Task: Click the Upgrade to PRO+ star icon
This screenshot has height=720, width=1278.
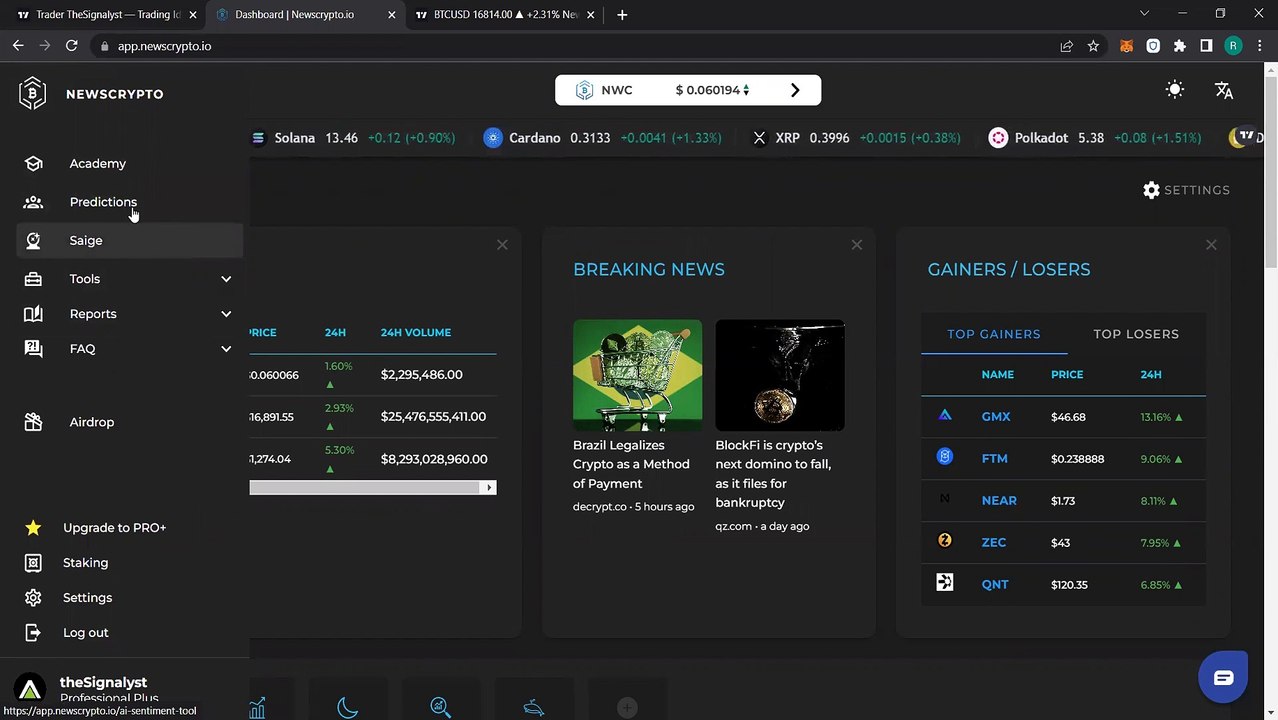Action: (33, 528)
